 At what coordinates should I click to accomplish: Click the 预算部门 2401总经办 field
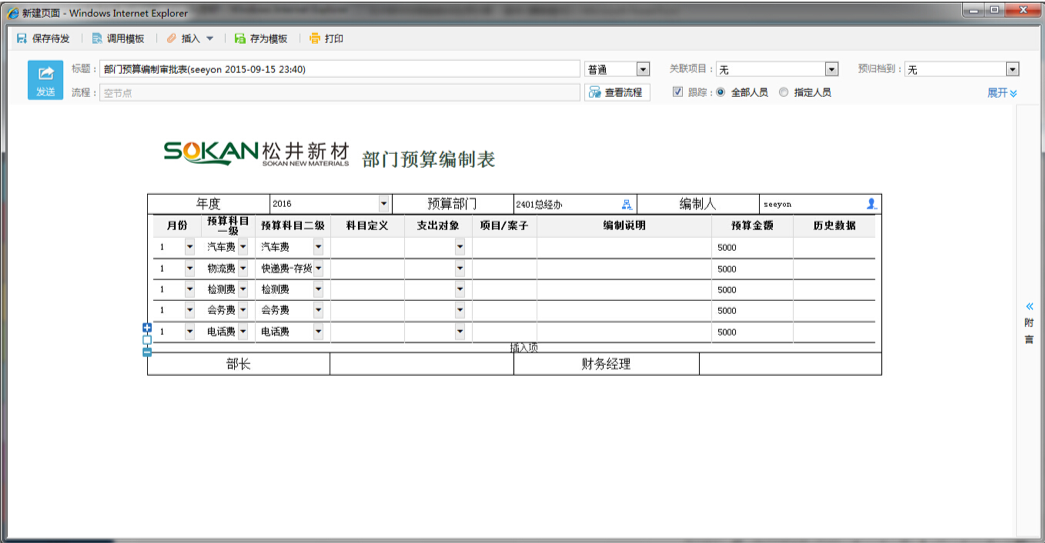click(574, 204)
